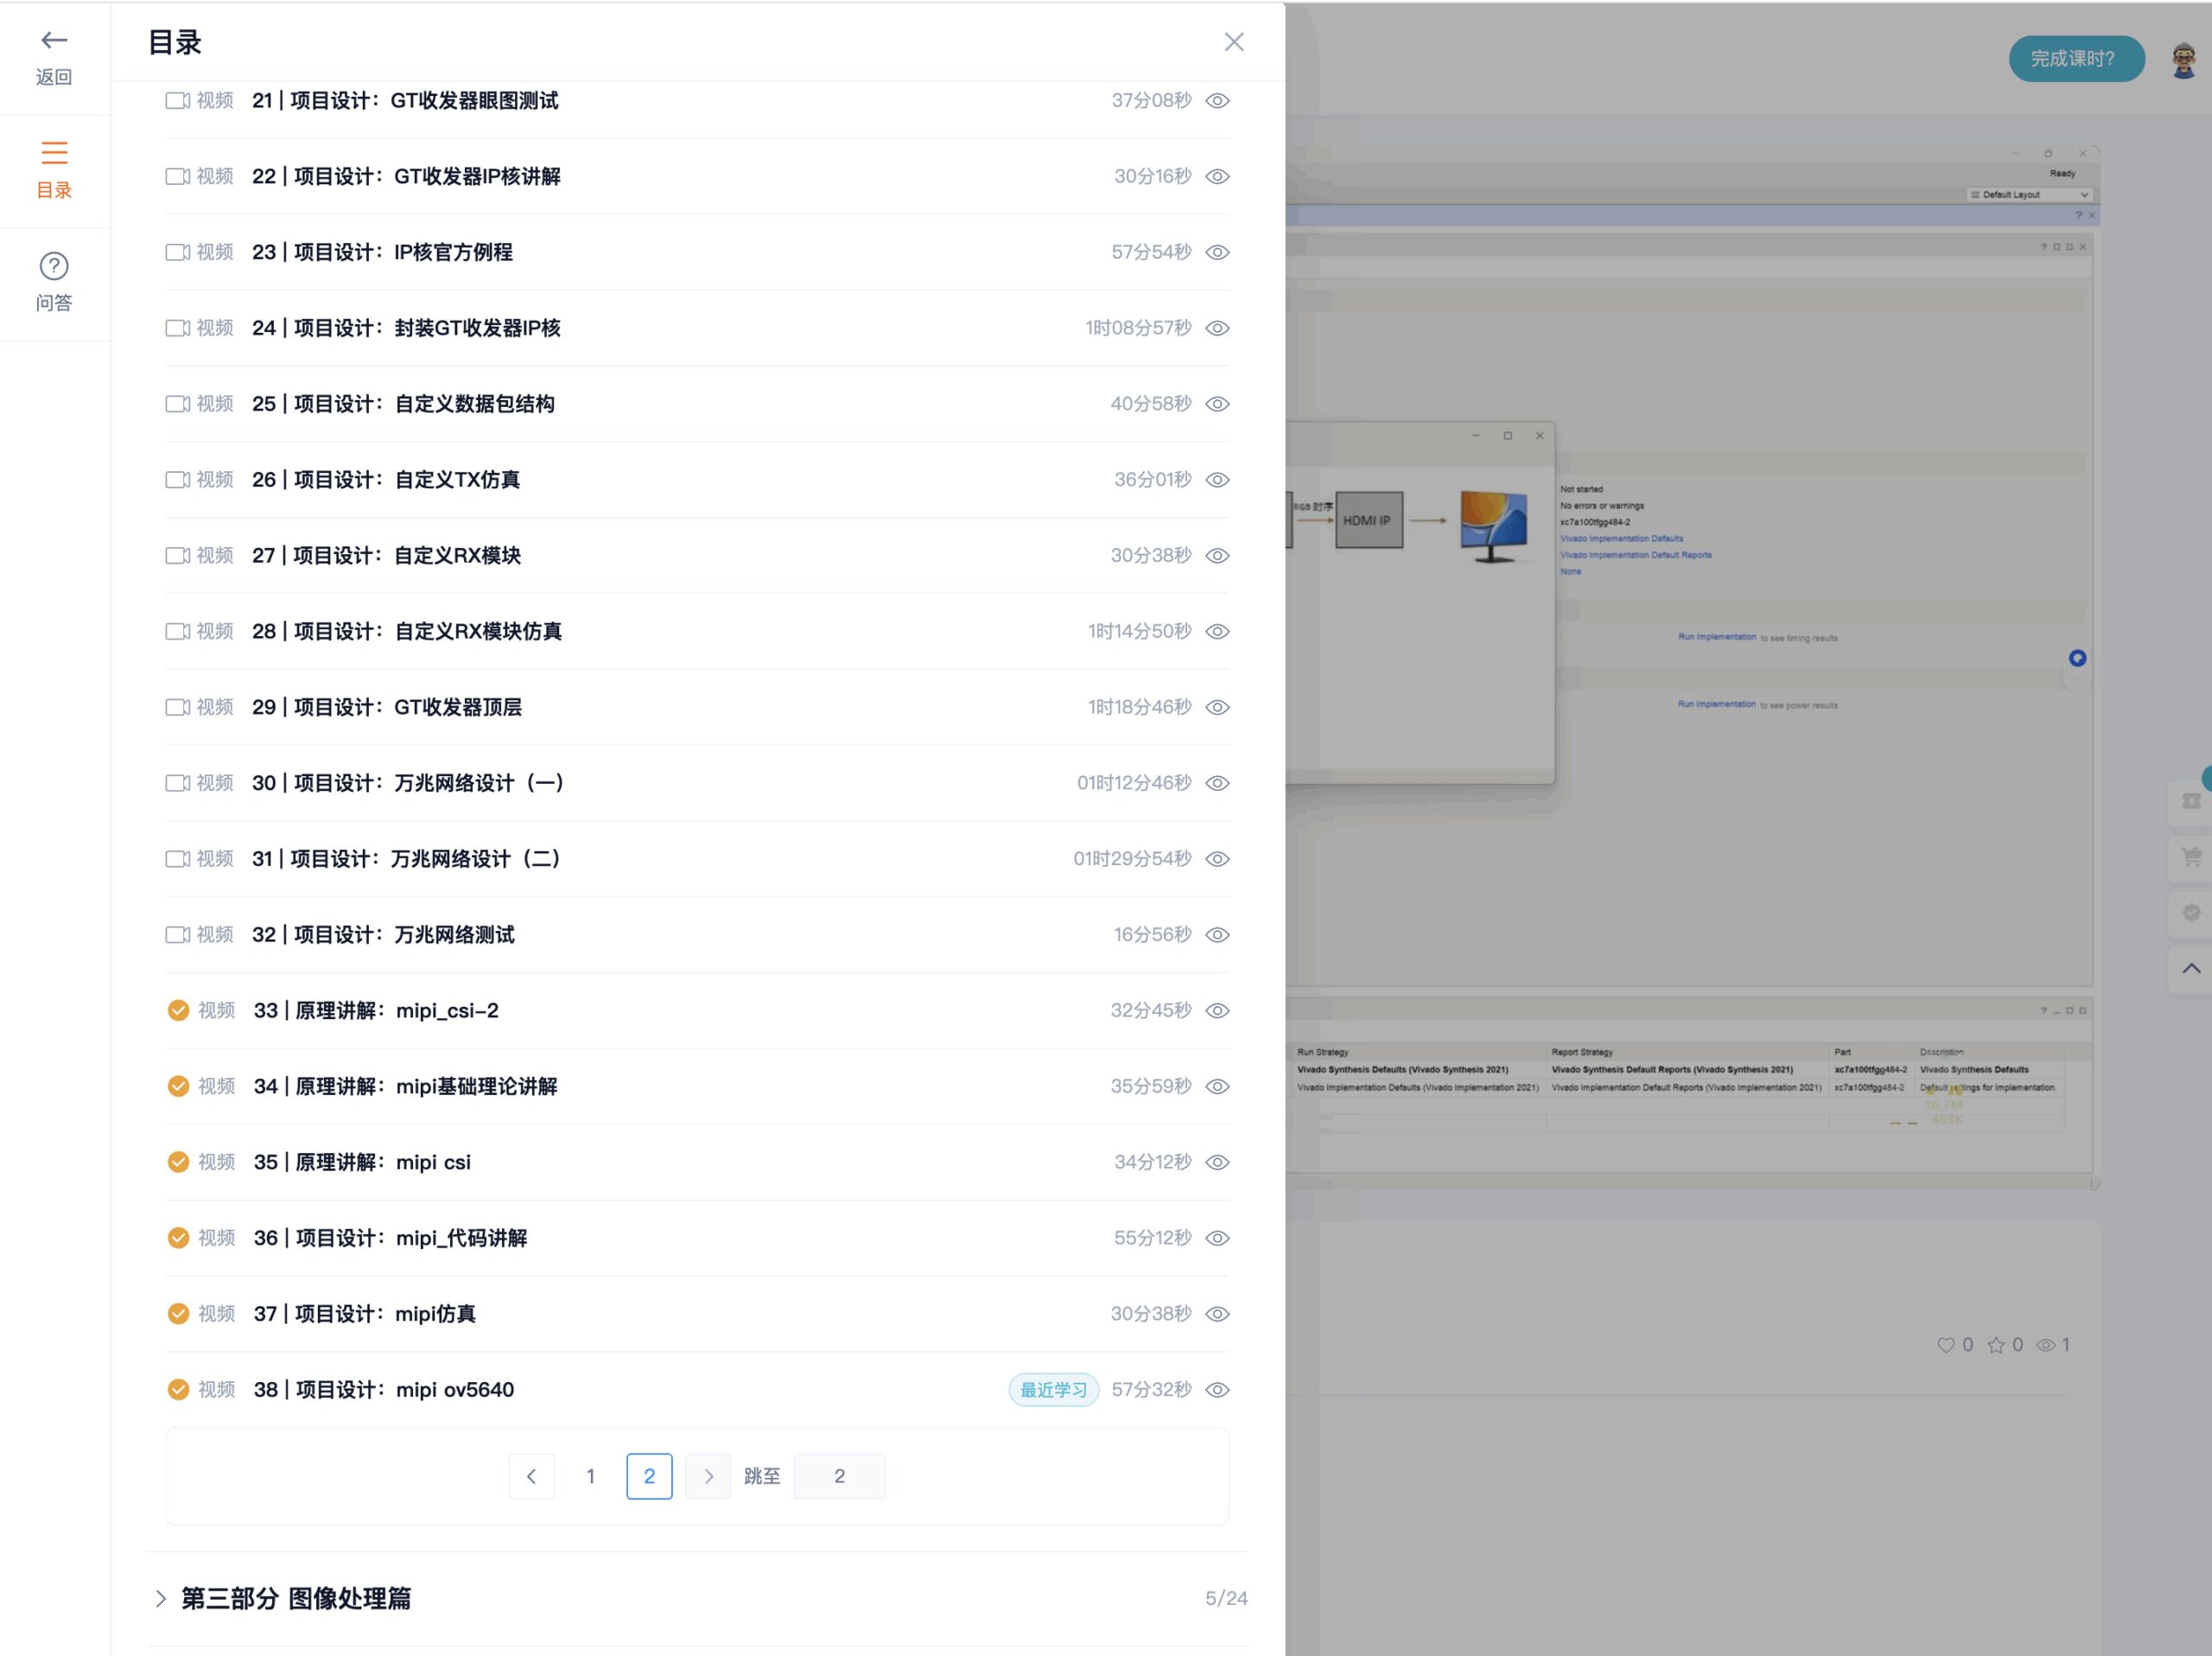Go to page 1 of the catalog
This screenshot has width=2212, height=1656.
pos(590,1476)
